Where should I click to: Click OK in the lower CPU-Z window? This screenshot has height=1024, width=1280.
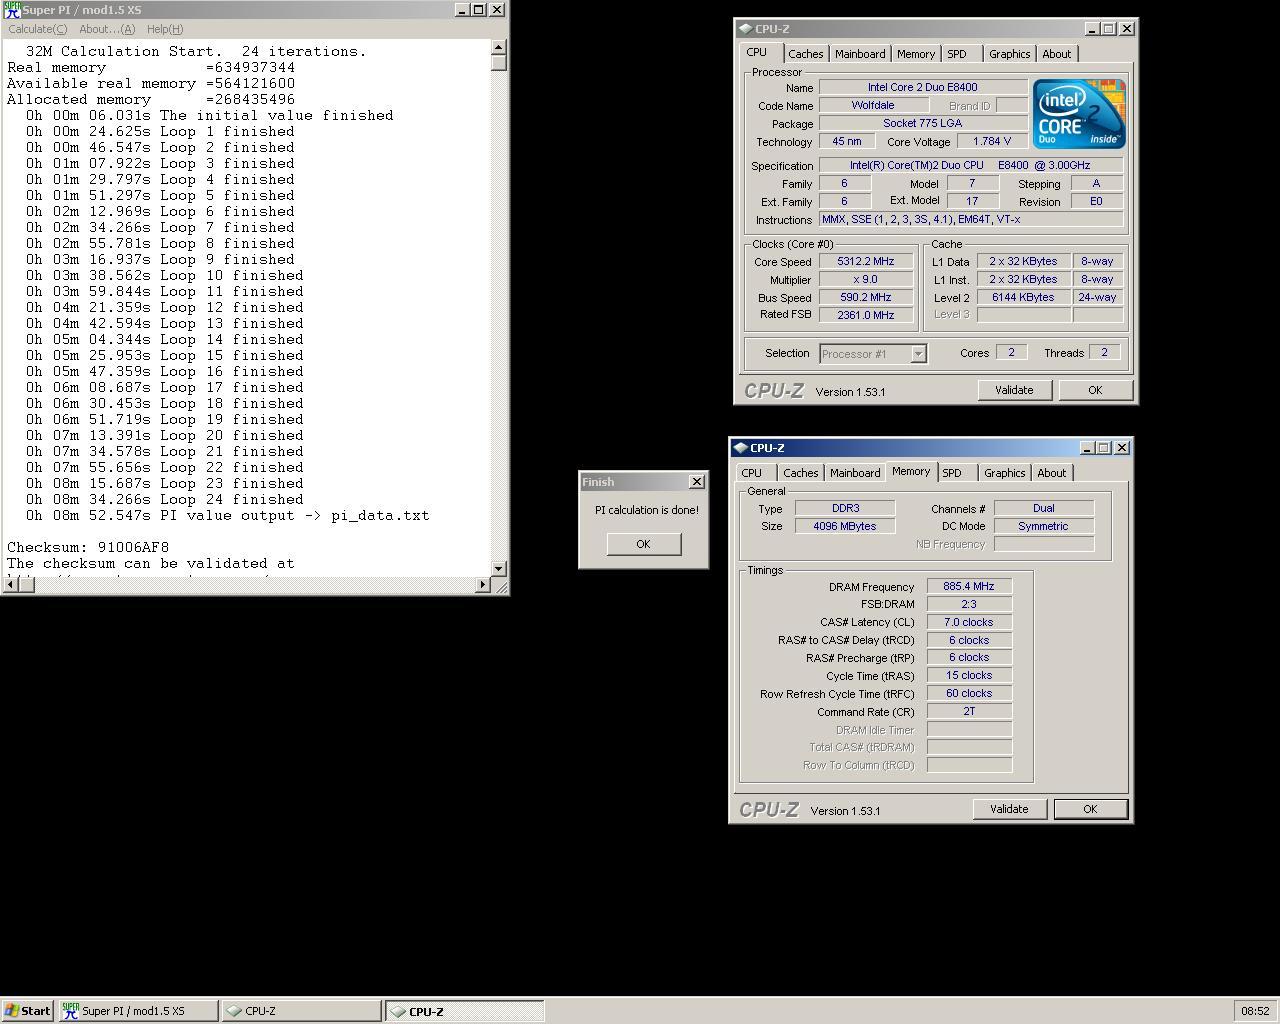coord(1090,809)
